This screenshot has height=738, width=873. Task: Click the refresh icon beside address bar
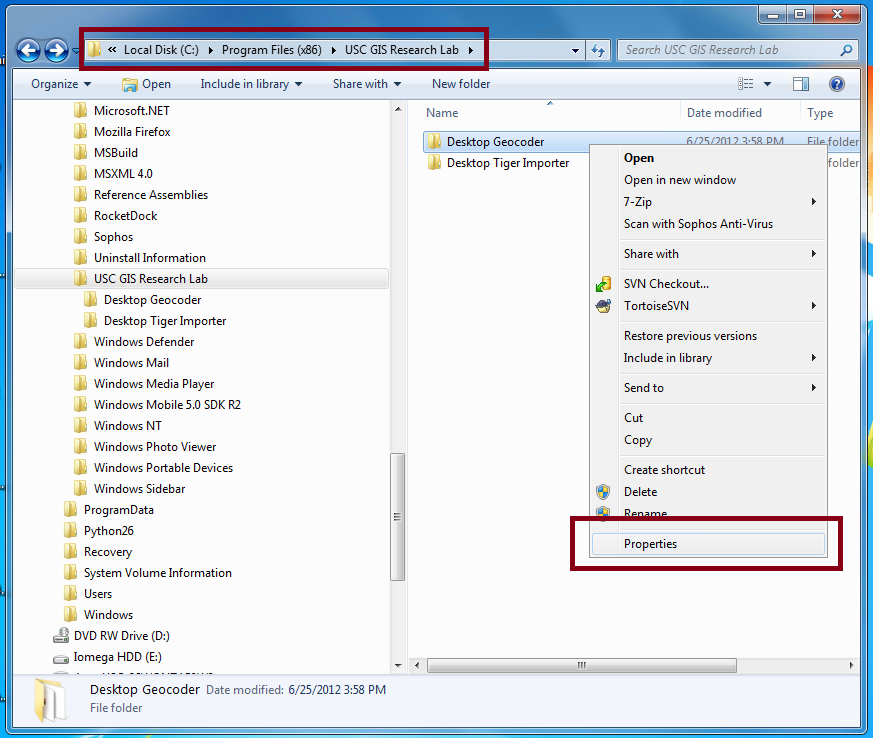coord(599,50)
